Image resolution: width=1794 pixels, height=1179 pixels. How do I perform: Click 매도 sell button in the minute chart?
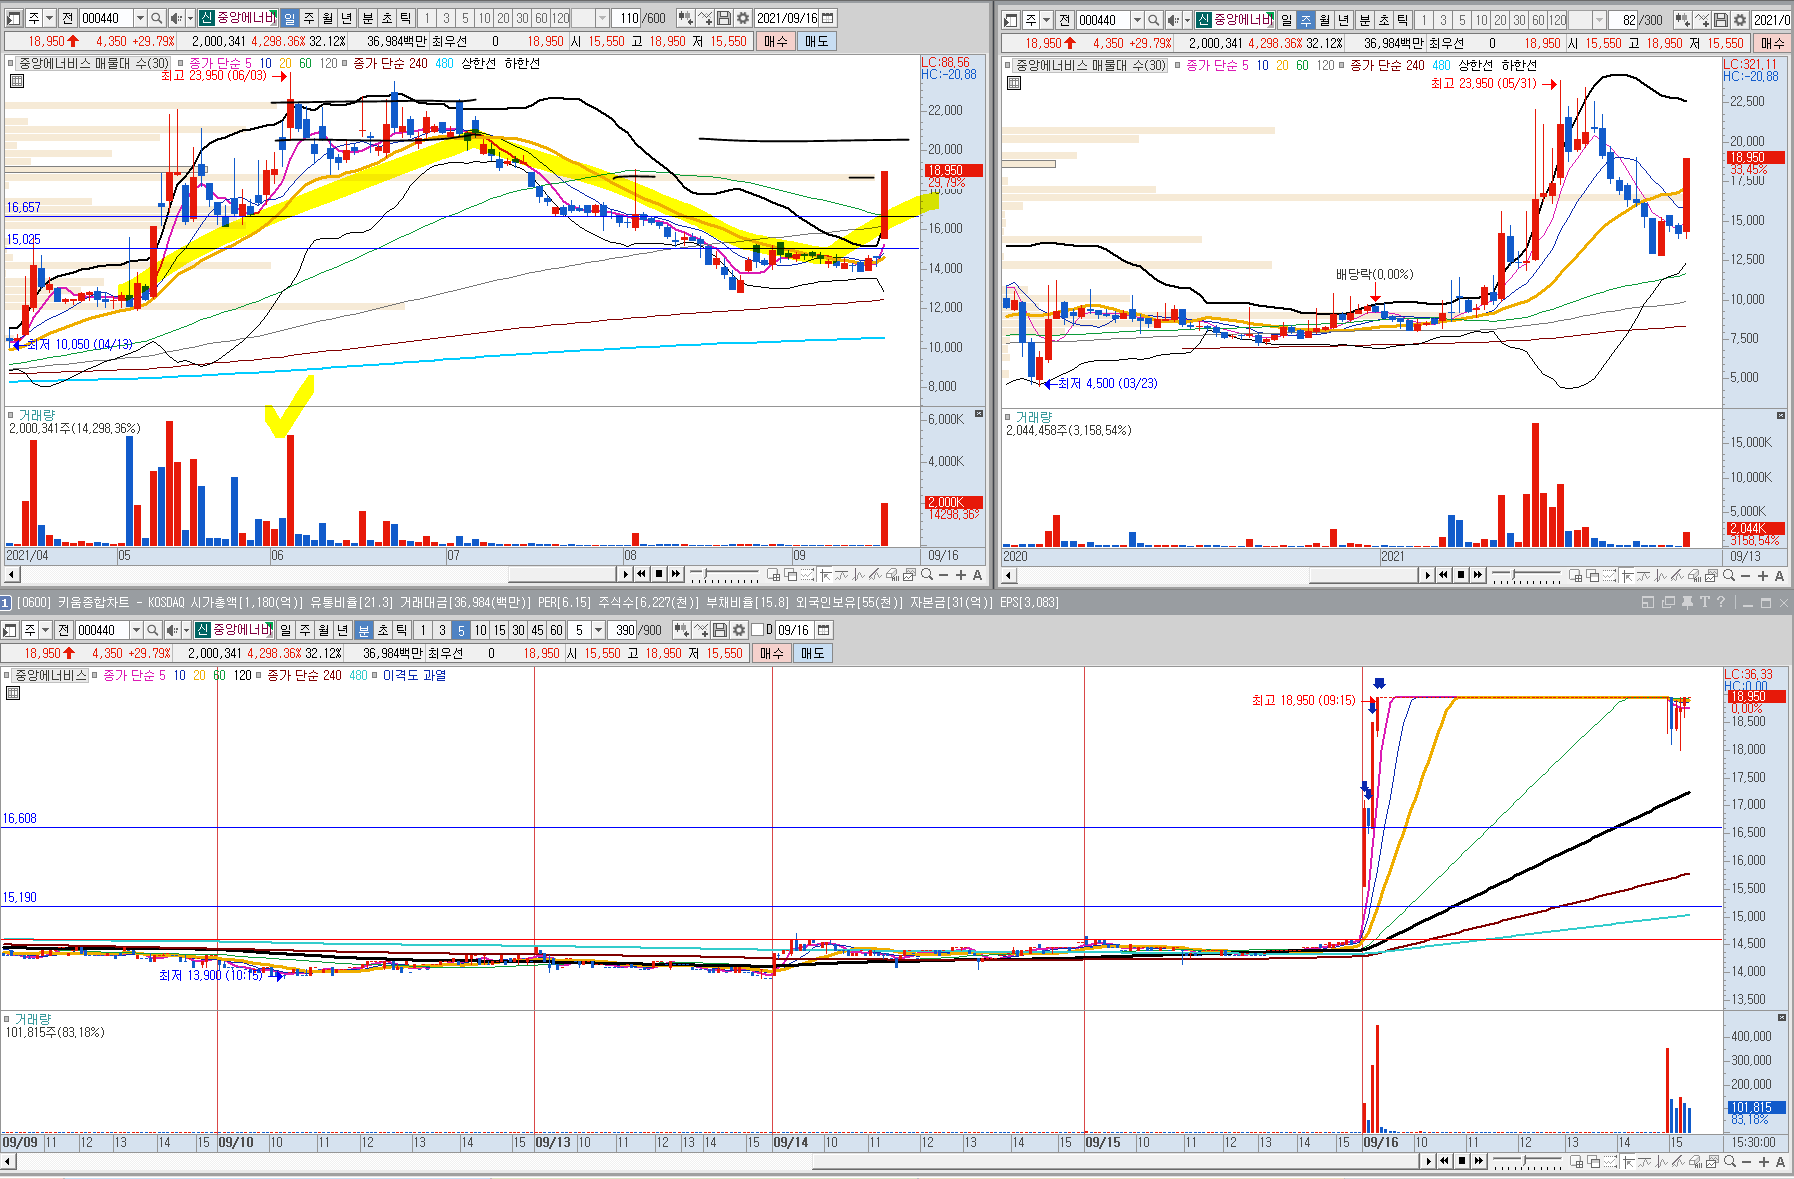point(812,653)
